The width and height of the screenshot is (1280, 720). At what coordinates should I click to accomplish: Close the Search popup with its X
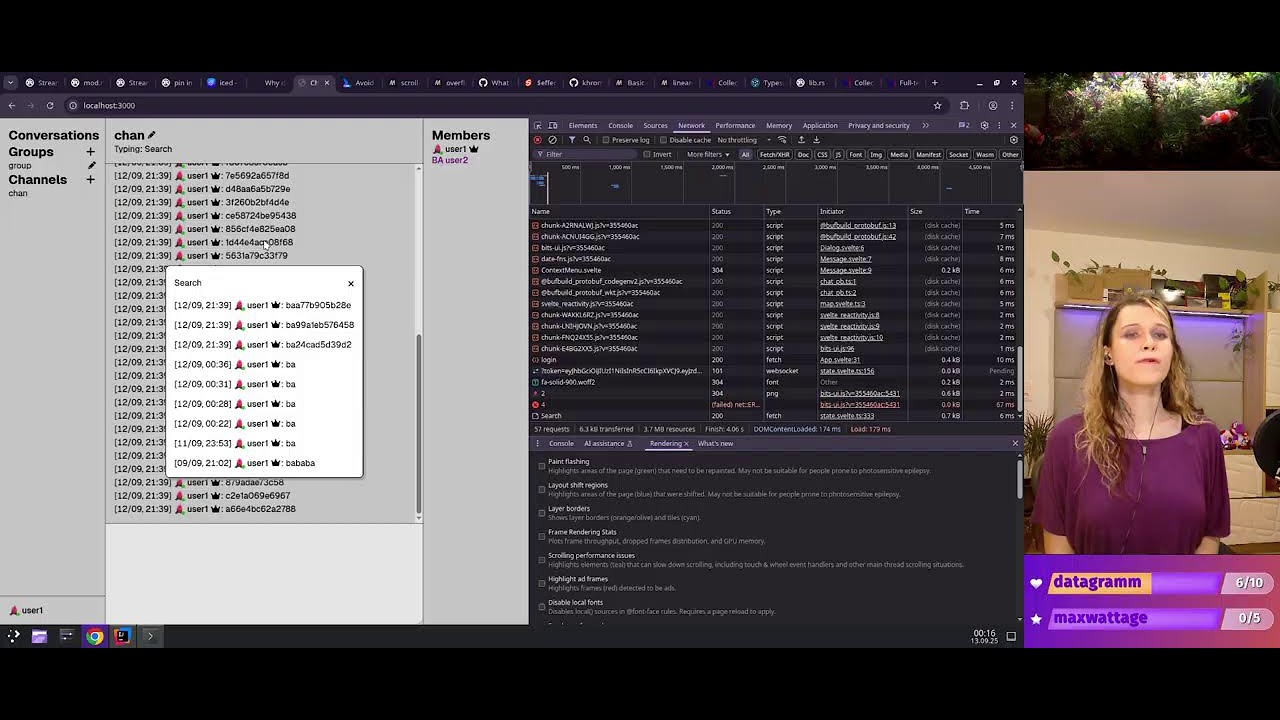point(351,283)
